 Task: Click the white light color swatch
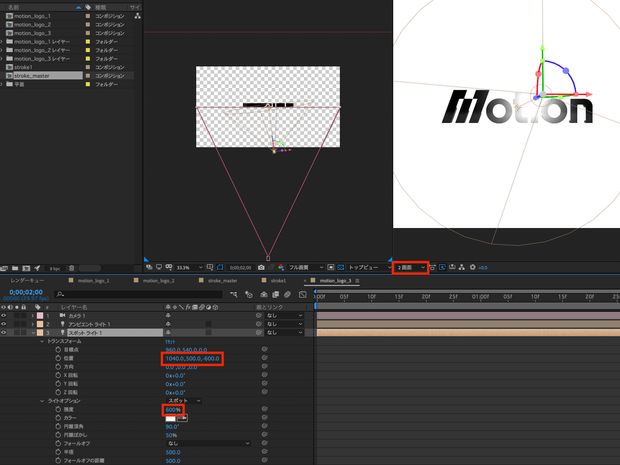pyautogui.click(x=171, y=418)
